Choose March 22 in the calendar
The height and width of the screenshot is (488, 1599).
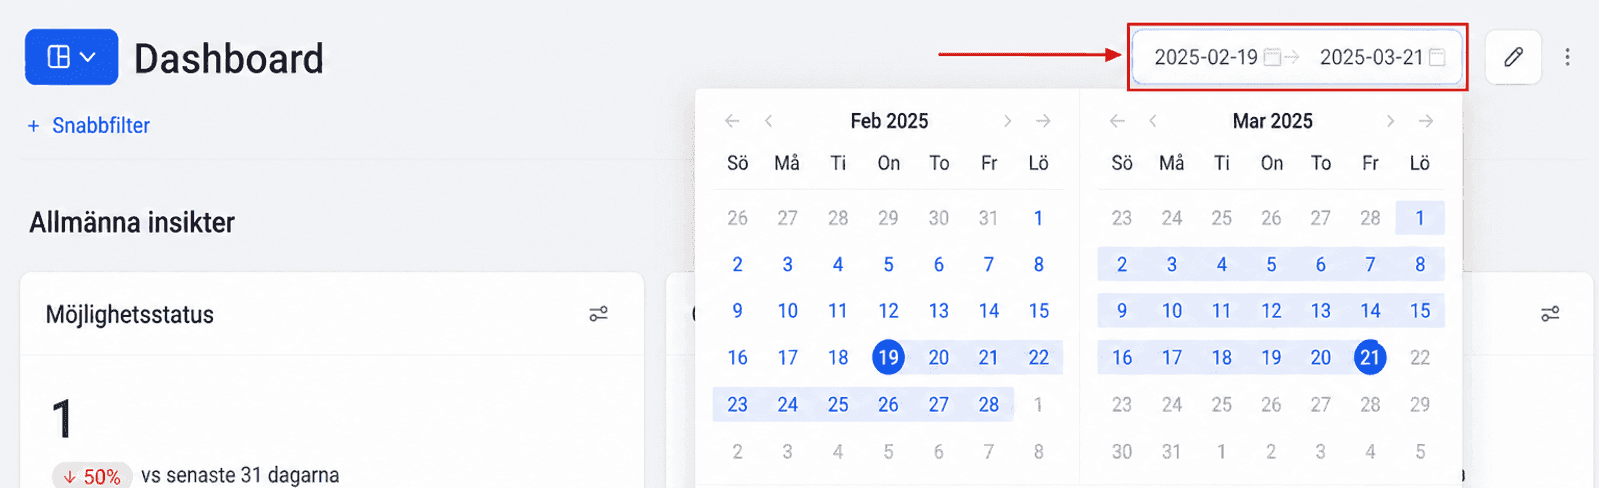(1420, 357)
